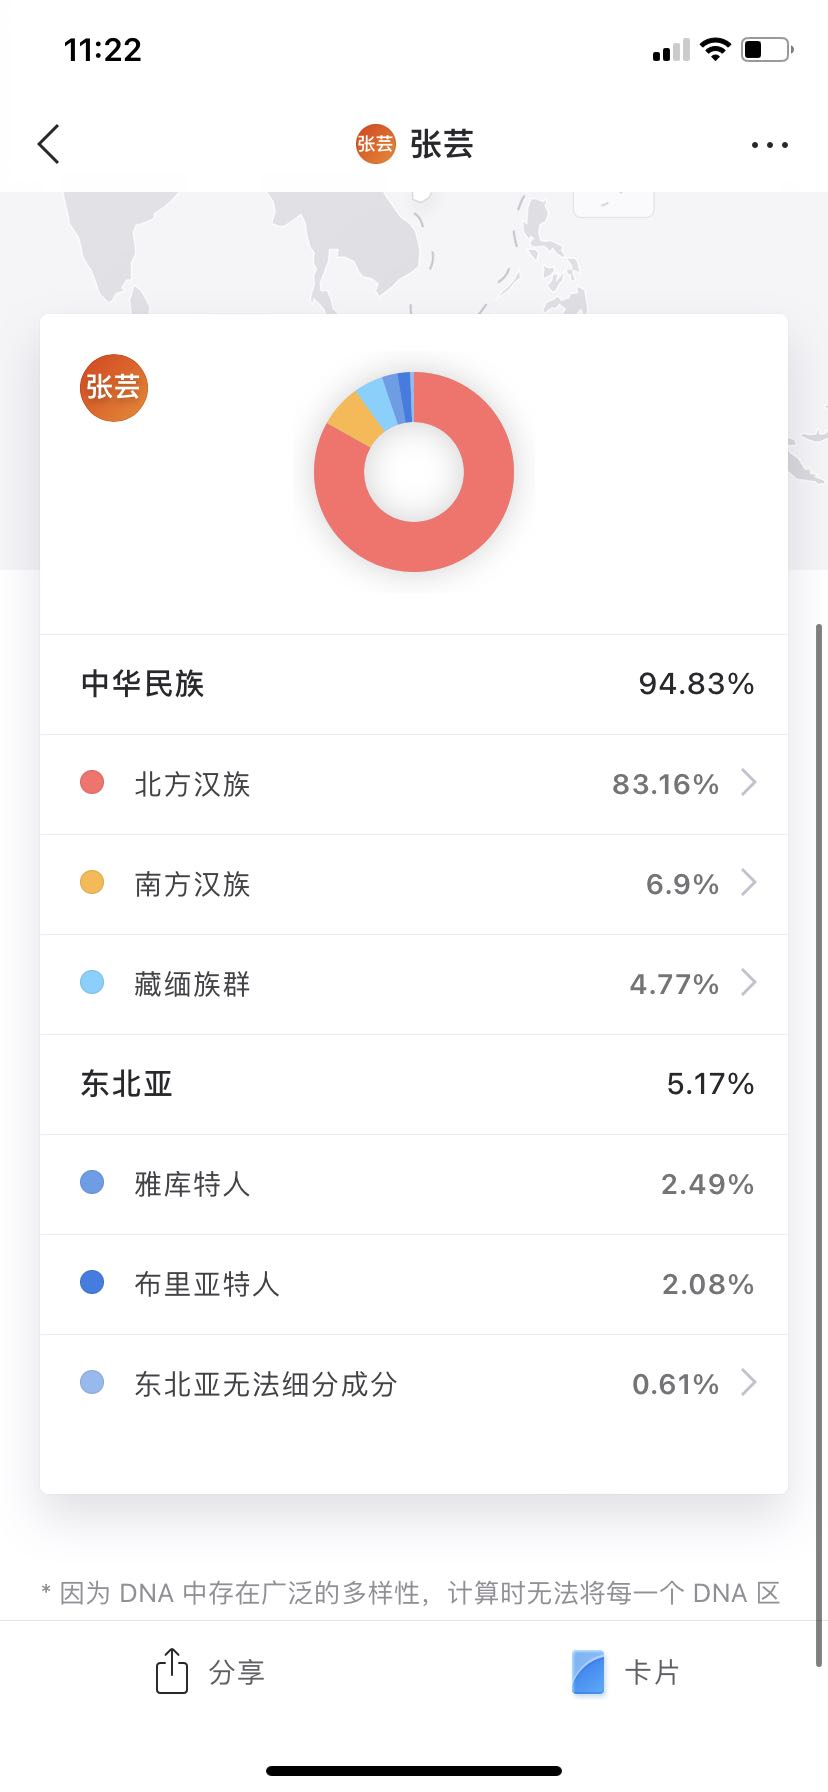Tap the small 张芸 avatar in header
828x1792 pixels.
click(x=375, y=144)
